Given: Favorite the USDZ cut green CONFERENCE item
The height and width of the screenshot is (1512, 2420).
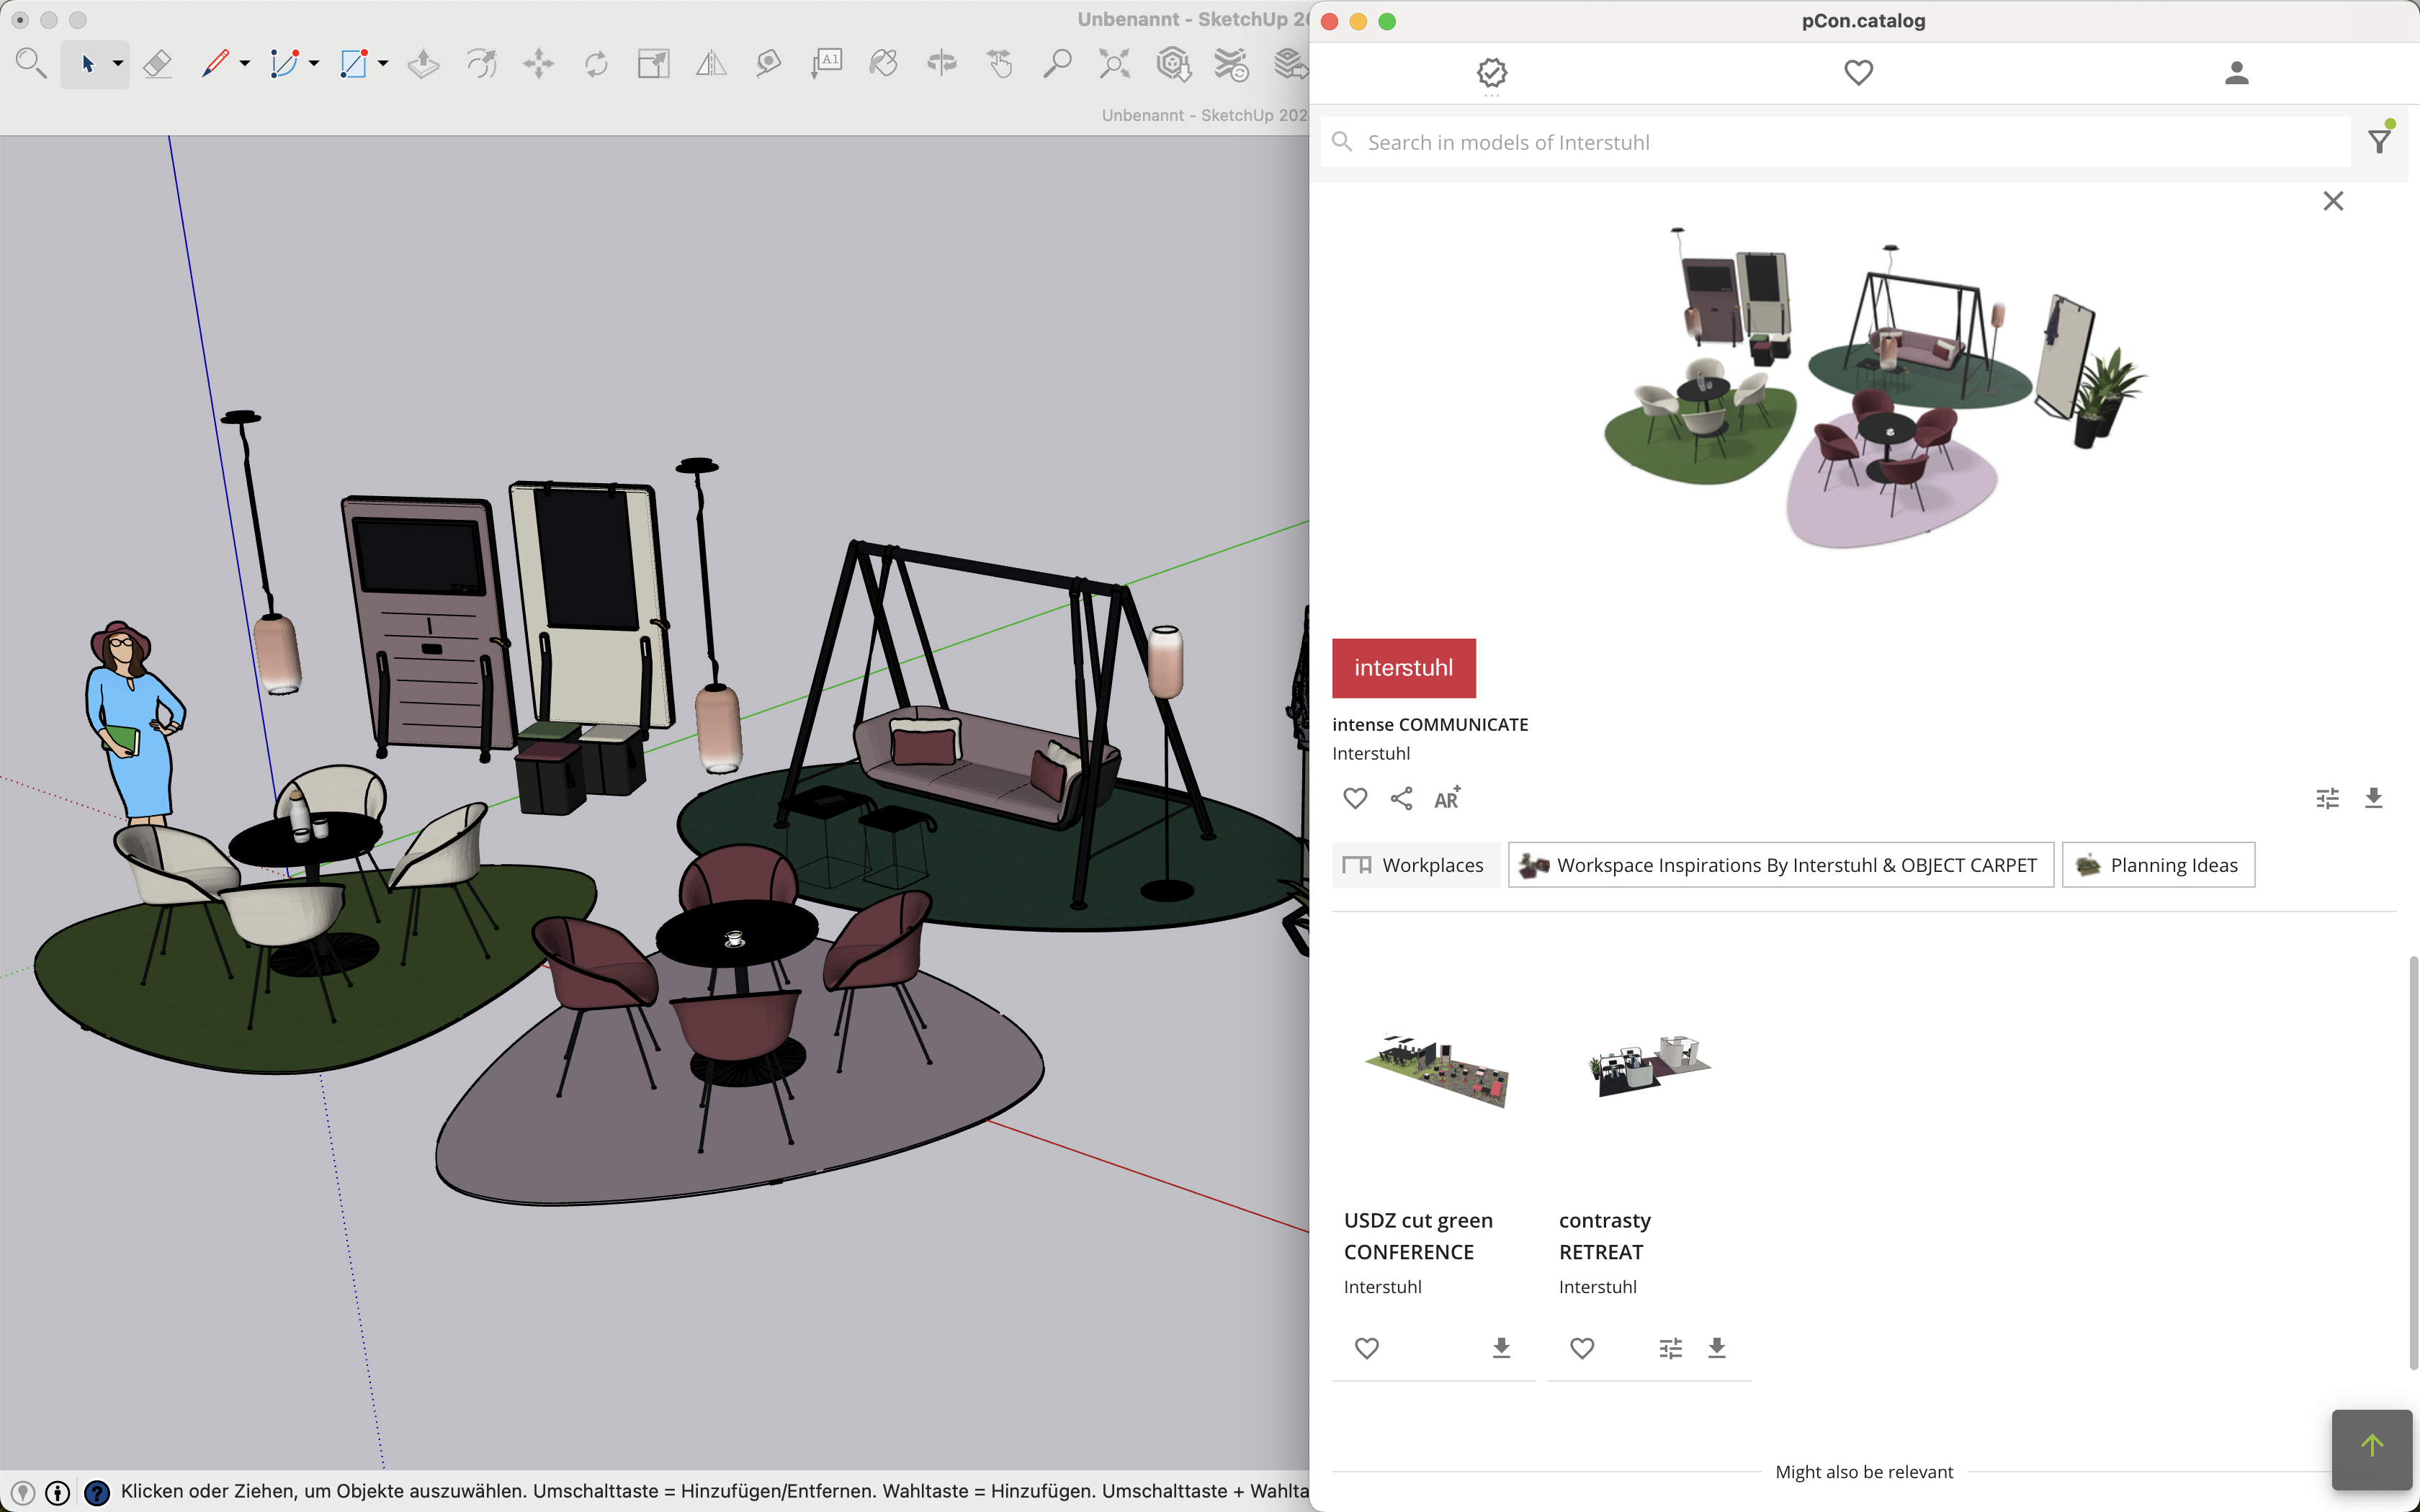Looking at the screenshot, I should [1366, 1348].
